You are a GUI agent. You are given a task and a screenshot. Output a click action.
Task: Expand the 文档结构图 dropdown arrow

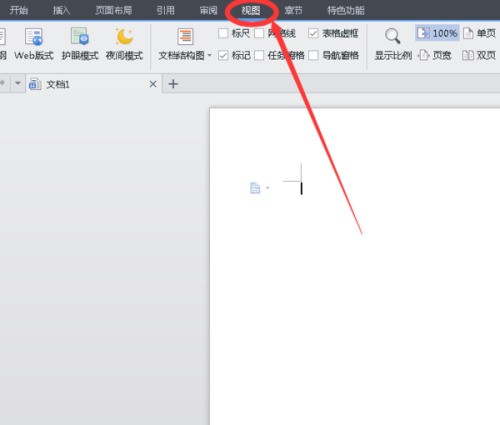click(210, 55)
